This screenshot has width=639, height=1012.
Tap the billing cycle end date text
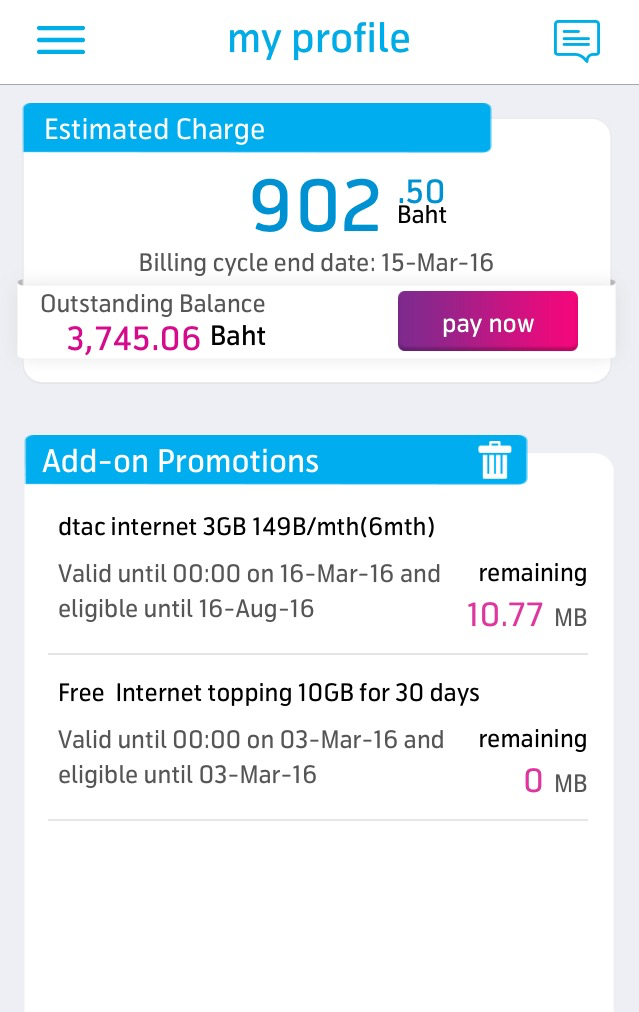point(316,263)
